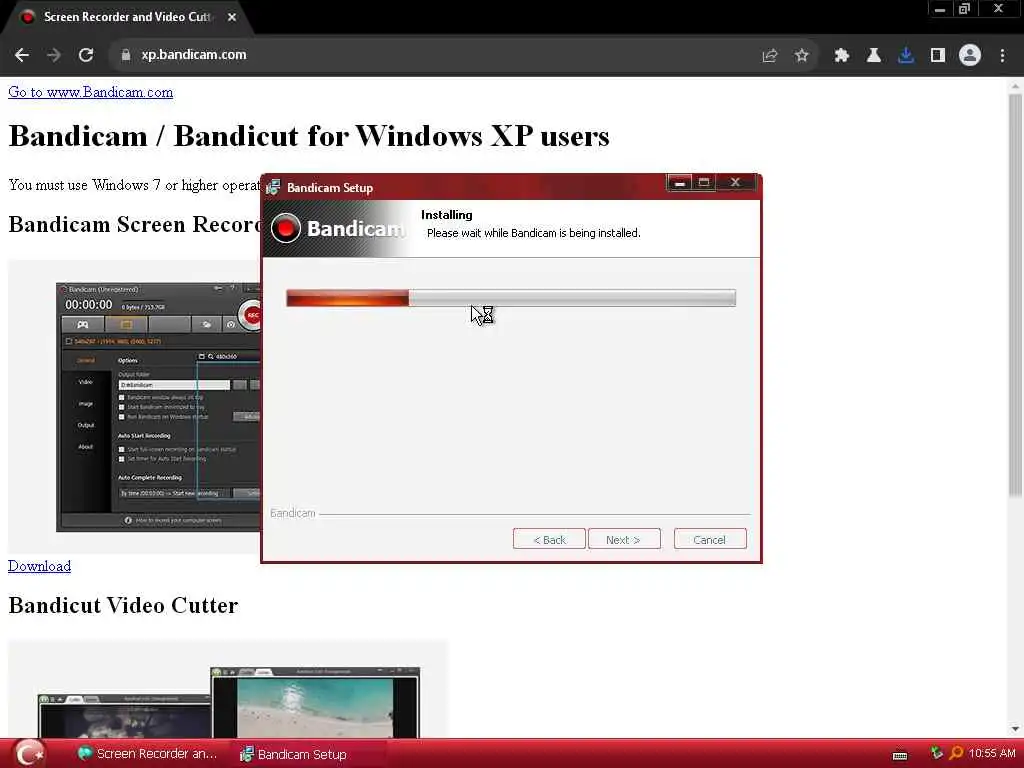Click the Installing heading text
This screenshot has width=1024, height=768.
point(447,215)
